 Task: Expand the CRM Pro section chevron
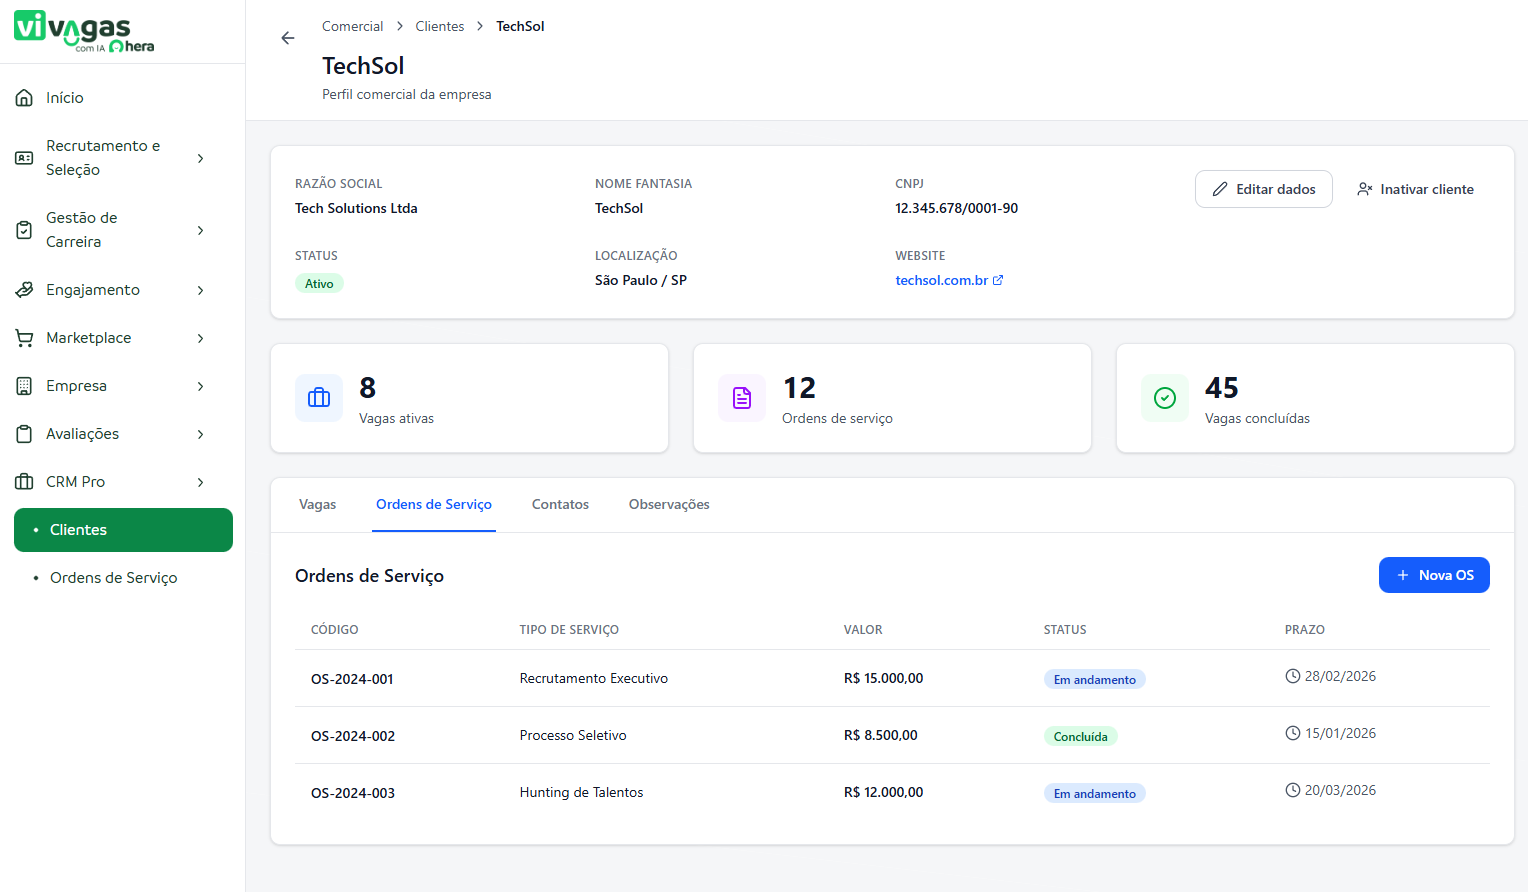[201, 482]
